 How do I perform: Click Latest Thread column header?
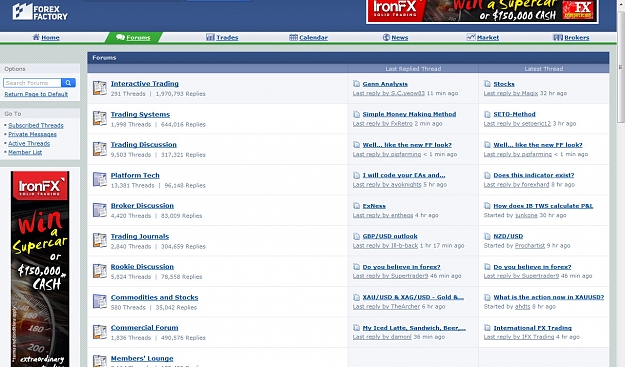(x=544, y=69)
